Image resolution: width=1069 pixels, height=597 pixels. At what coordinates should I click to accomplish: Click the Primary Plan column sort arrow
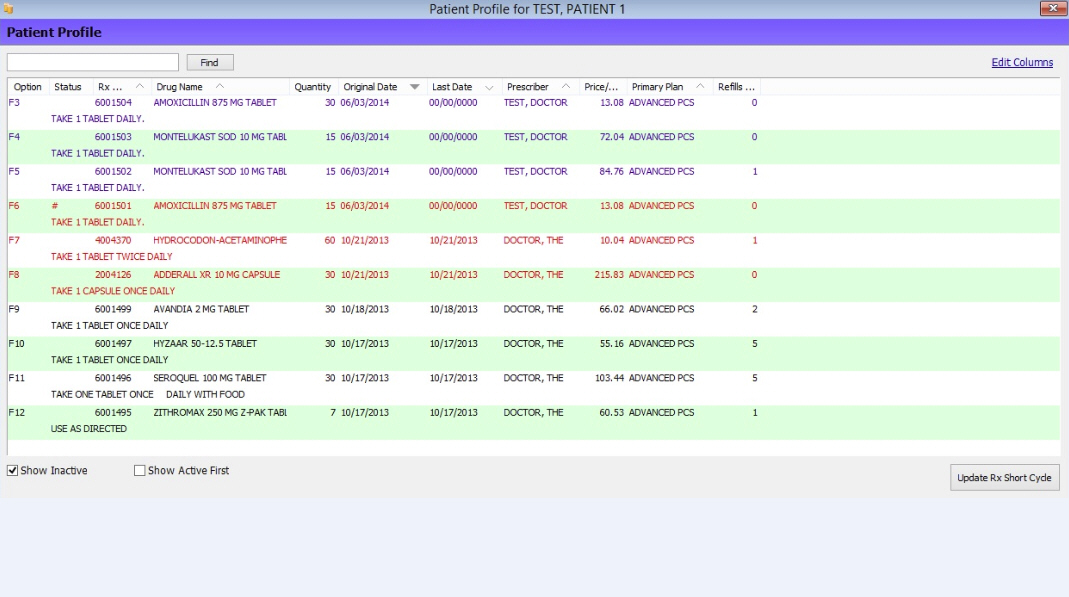700,87
